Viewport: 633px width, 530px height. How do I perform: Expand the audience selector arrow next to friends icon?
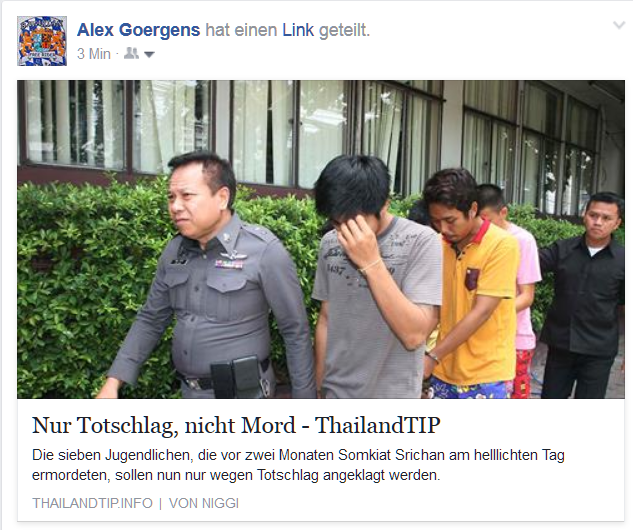(x=149, y=54)
